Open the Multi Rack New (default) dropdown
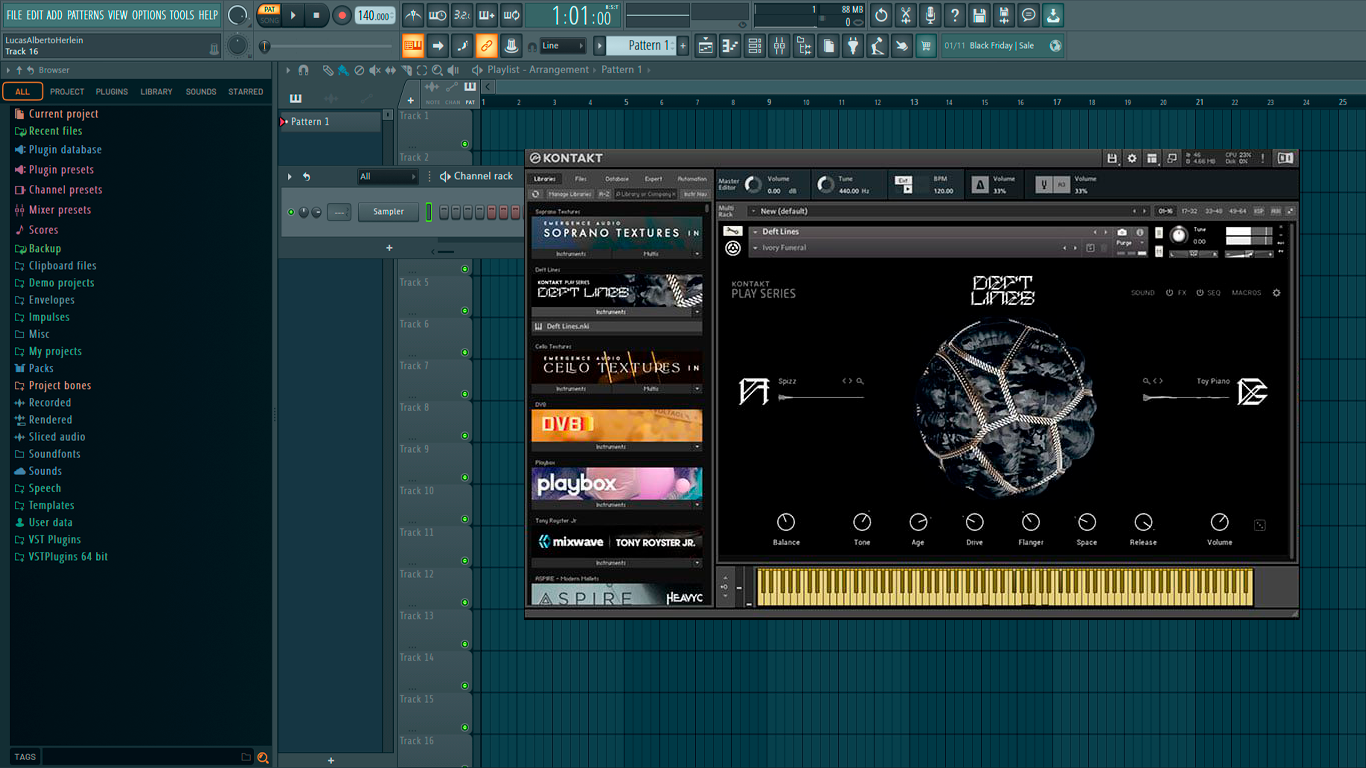 (x=946, y=212)
